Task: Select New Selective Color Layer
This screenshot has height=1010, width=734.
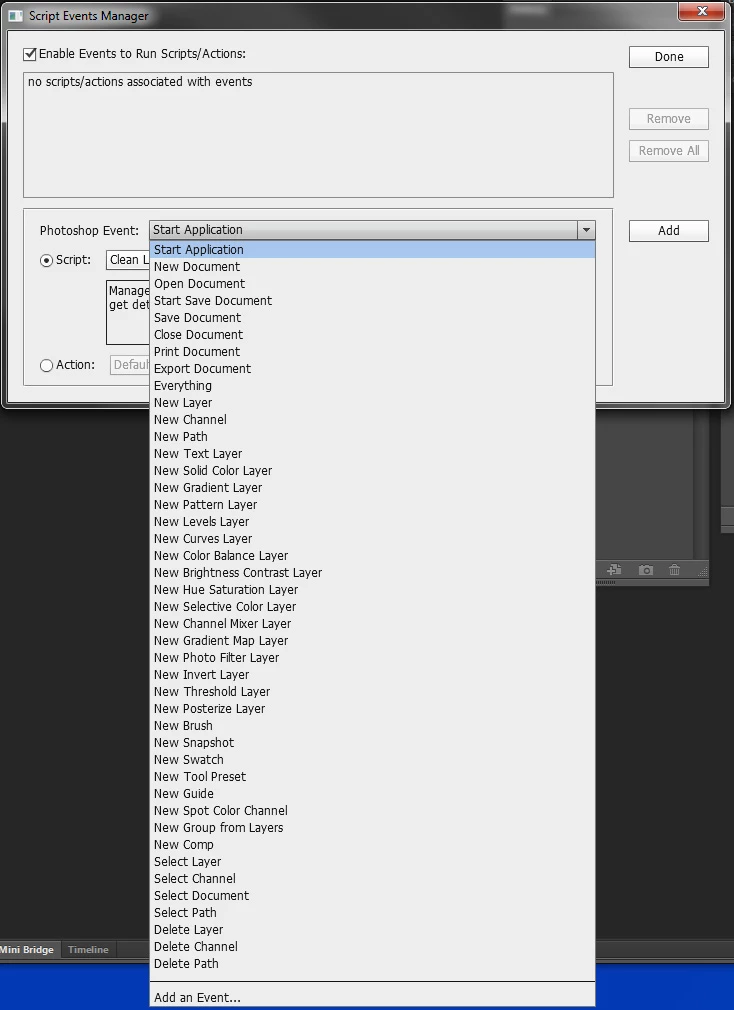Action: point(372,607)
